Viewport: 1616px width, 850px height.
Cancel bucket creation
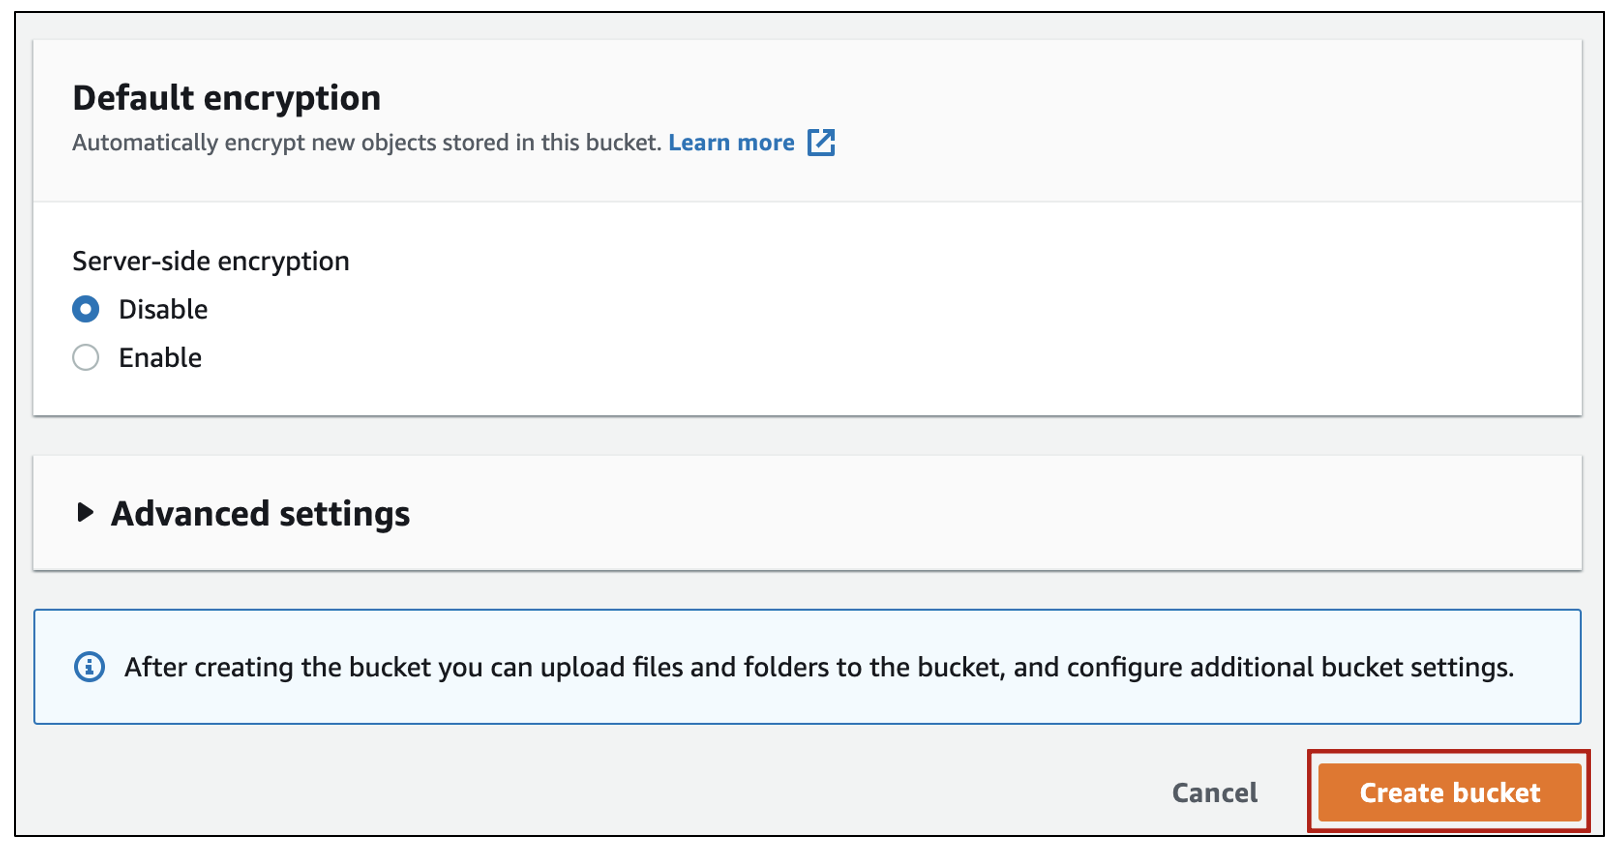pyautogui.click(x=1214, y=792)
